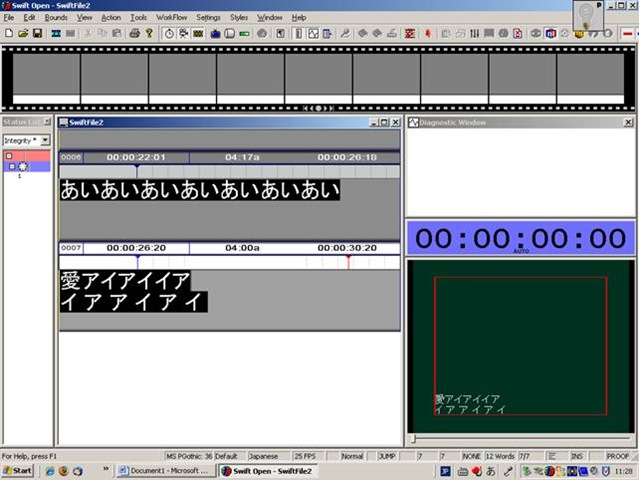Toggle the clock timecode icon in the toolbar
This screenshot has height=480, width=639.
point(169,33)
